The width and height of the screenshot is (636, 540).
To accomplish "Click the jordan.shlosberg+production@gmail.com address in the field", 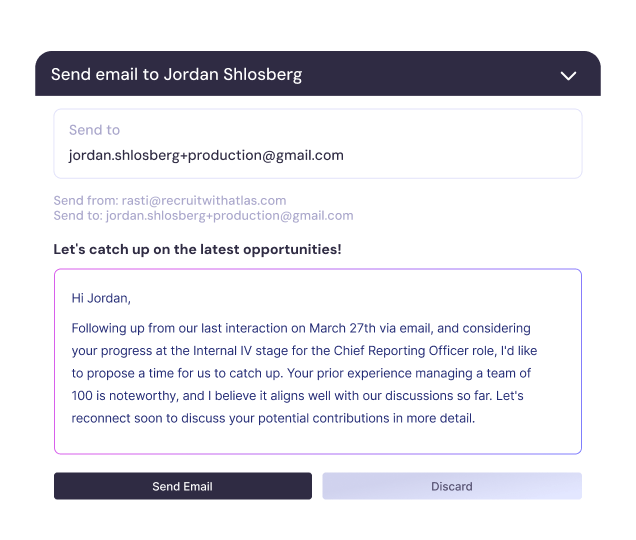I will [206, 155].
